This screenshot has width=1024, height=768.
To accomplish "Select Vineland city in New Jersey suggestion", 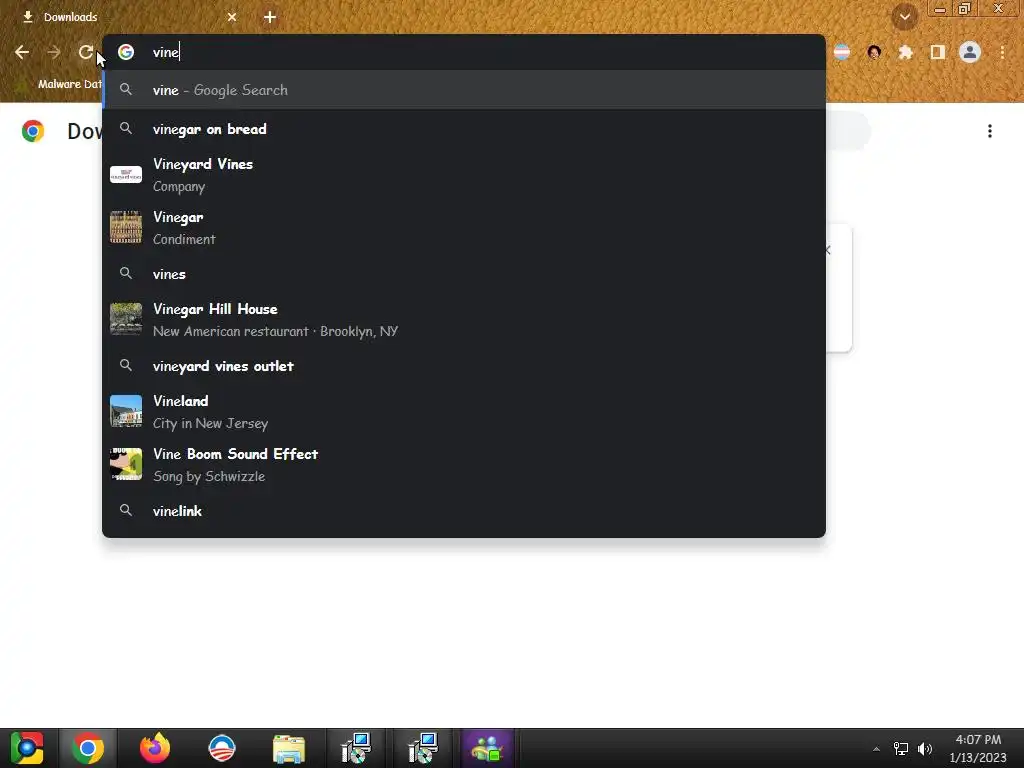I will [464, 412].
